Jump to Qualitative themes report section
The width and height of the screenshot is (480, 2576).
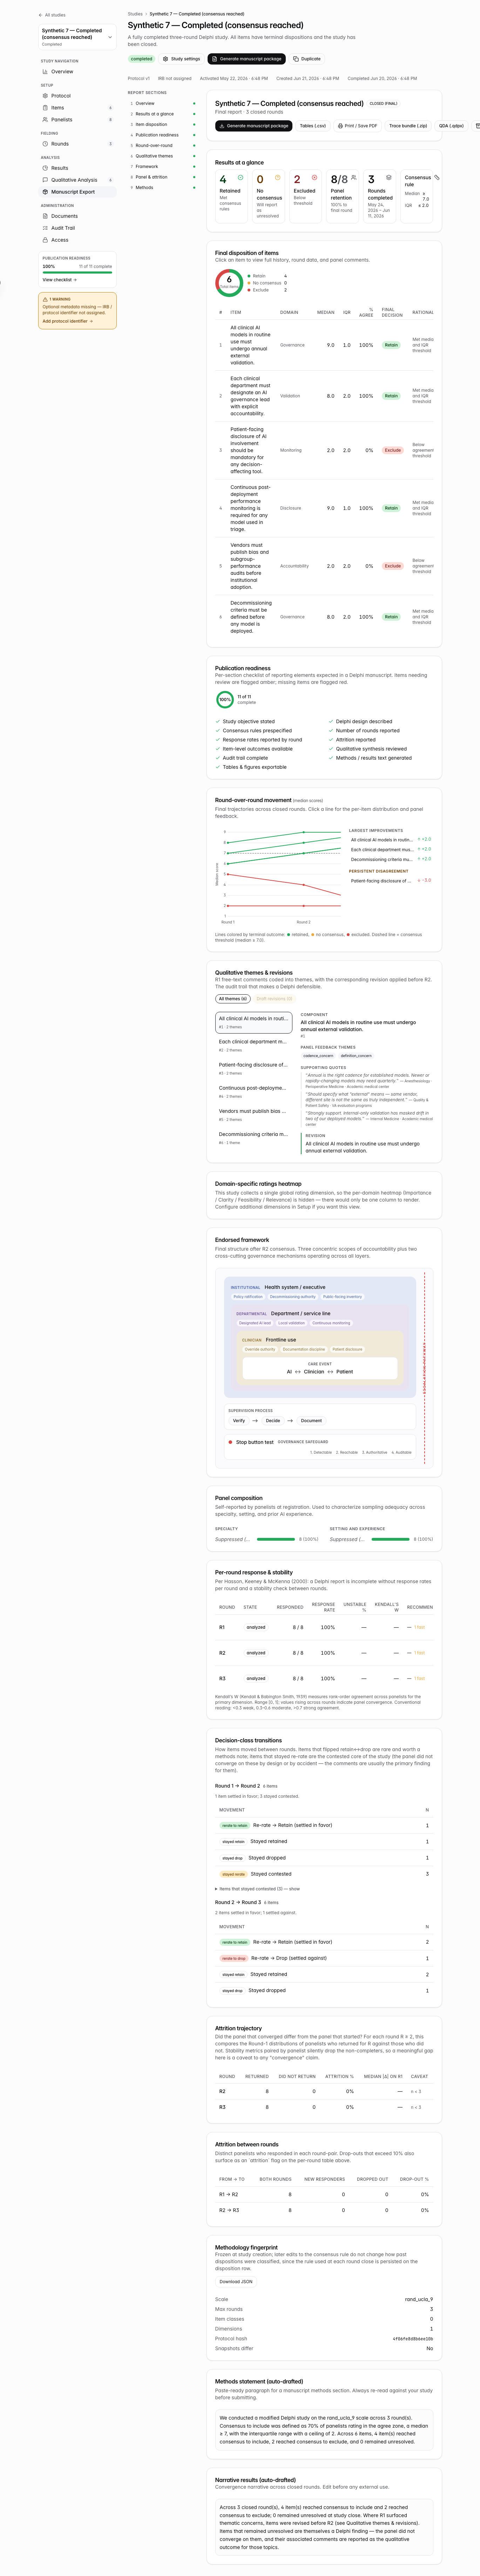pos(154,156)
